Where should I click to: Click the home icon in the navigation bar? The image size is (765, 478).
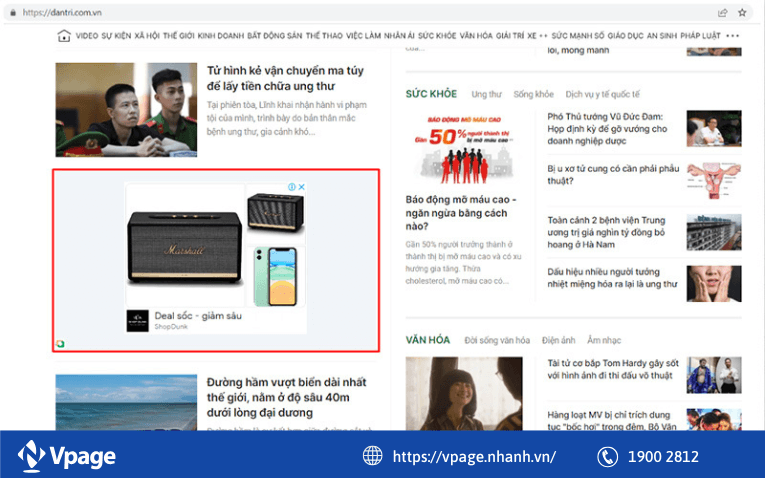tap(64, 36)
